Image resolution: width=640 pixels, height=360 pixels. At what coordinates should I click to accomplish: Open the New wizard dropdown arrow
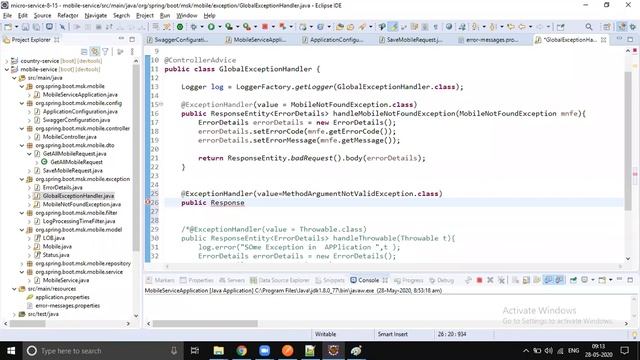pyautogui.click(x=16, y=27)
